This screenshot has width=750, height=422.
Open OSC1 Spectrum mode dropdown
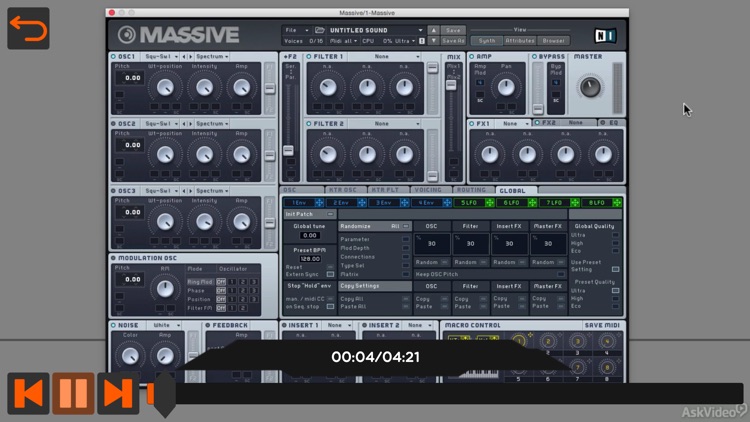coord(211,56)
